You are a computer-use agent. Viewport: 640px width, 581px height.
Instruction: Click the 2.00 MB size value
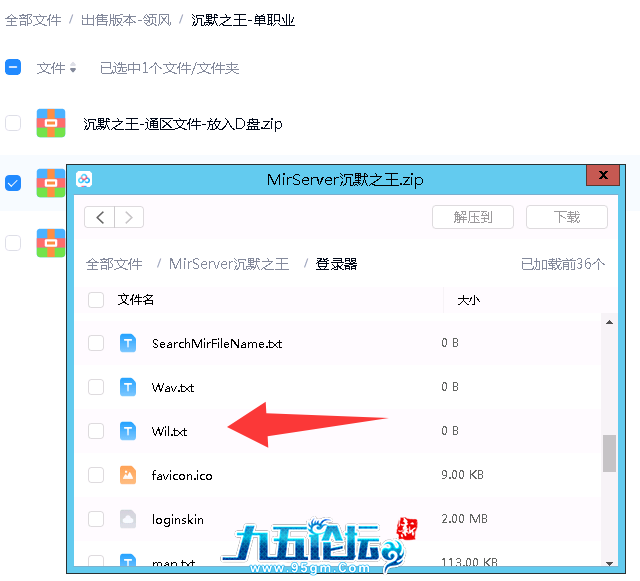pyautogui.click(x=464, y=519)
